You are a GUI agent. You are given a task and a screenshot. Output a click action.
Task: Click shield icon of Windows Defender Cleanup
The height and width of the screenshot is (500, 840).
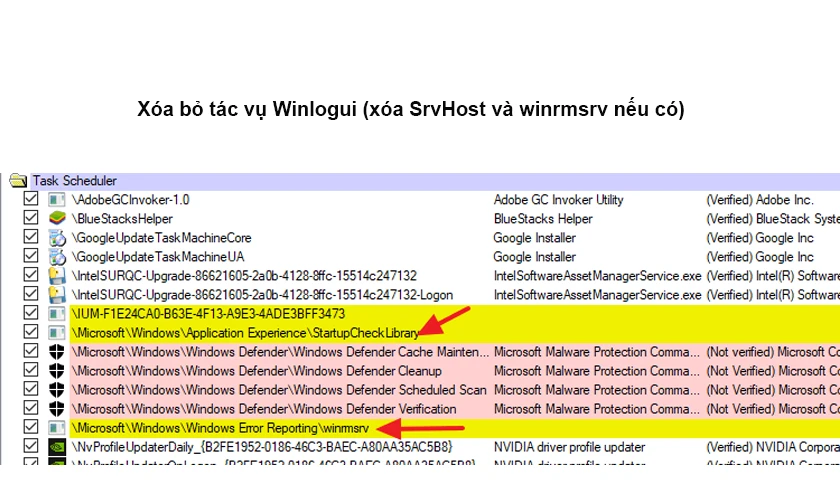(x=56, y=371)
